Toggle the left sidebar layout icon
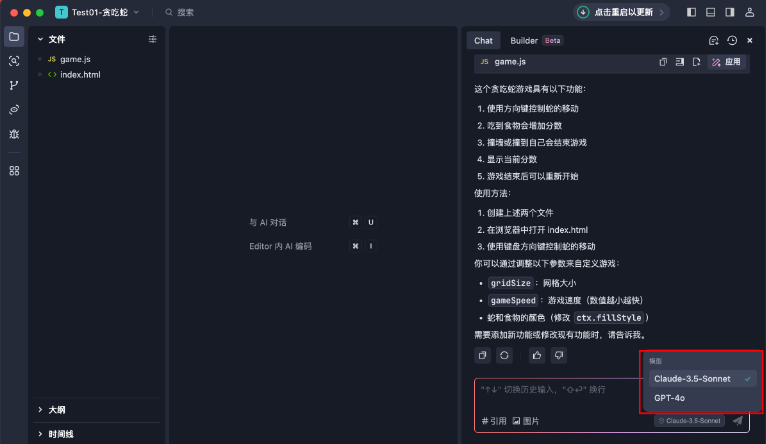 [692, 13]
